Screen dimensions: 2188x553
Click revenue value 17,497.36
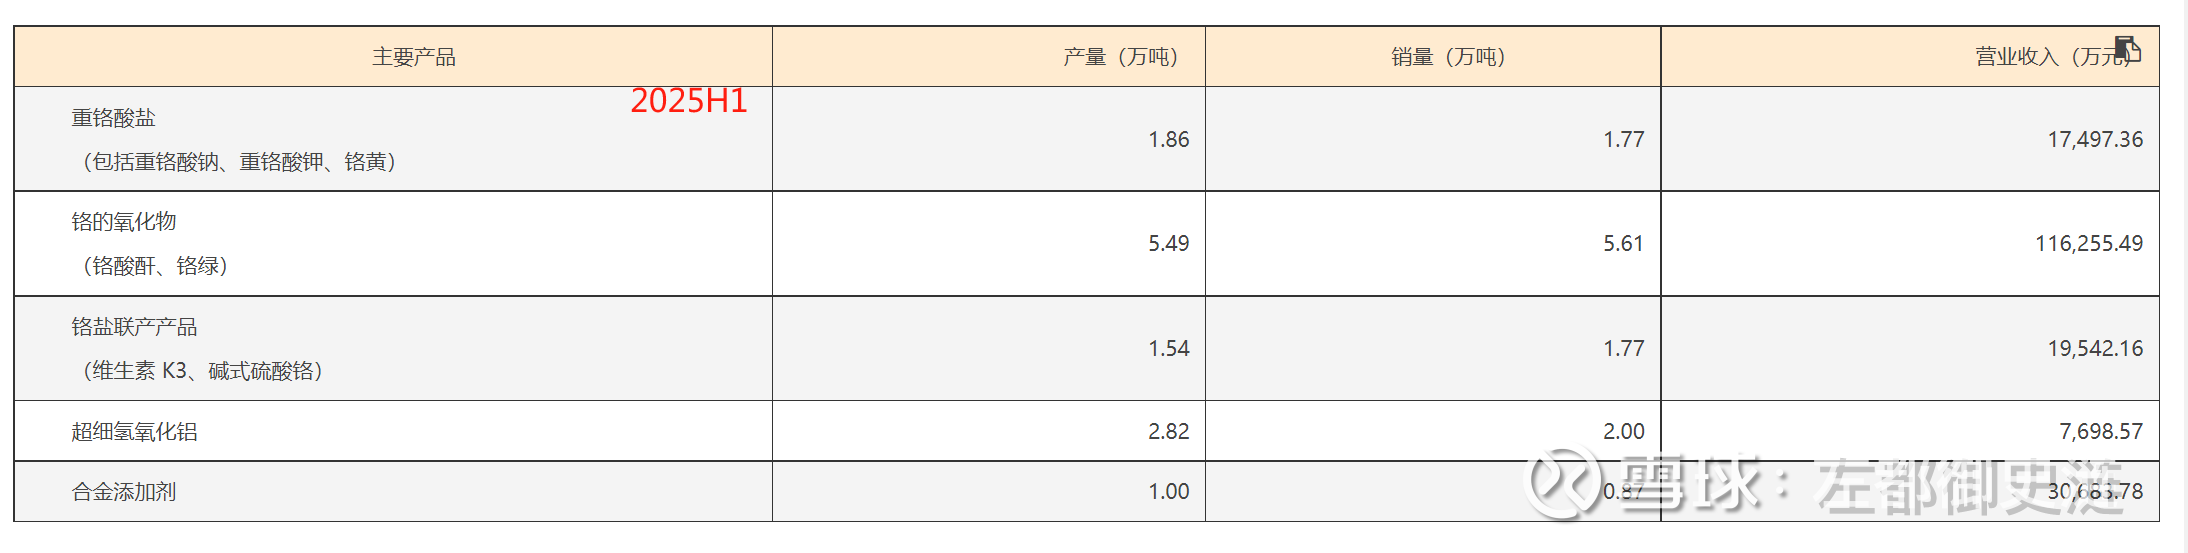[2095, 140]
